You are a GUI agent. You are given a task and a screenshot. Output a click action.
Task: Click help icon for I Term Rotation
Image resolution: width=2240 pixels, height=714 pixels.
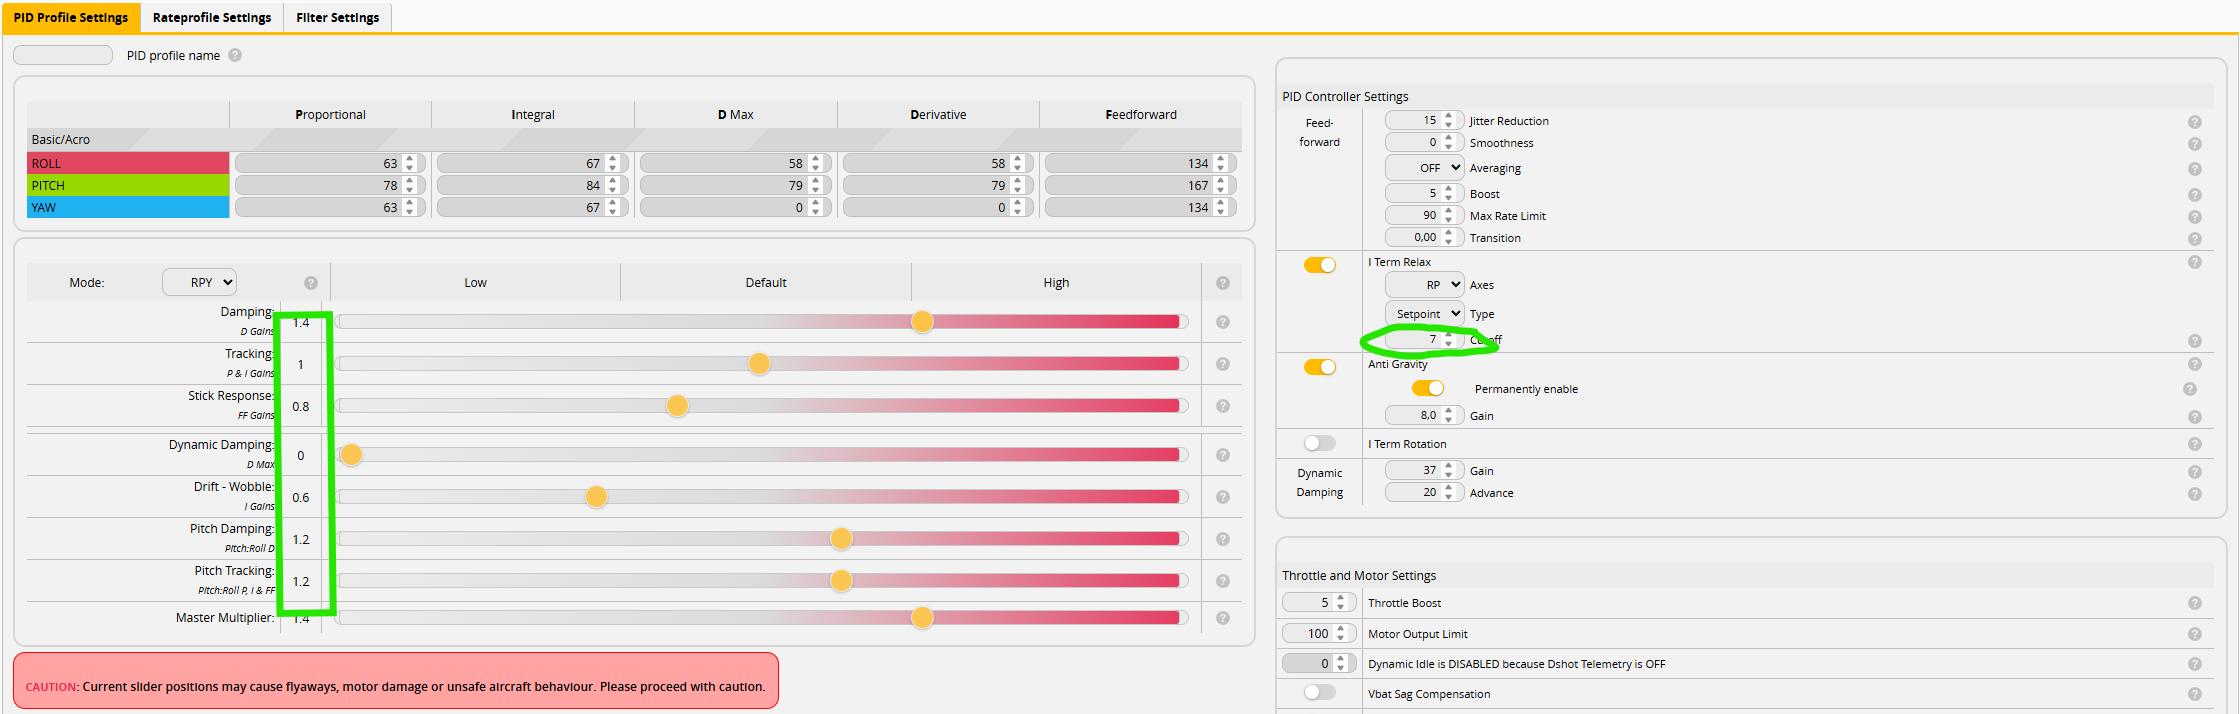(x=2194, y=444)
